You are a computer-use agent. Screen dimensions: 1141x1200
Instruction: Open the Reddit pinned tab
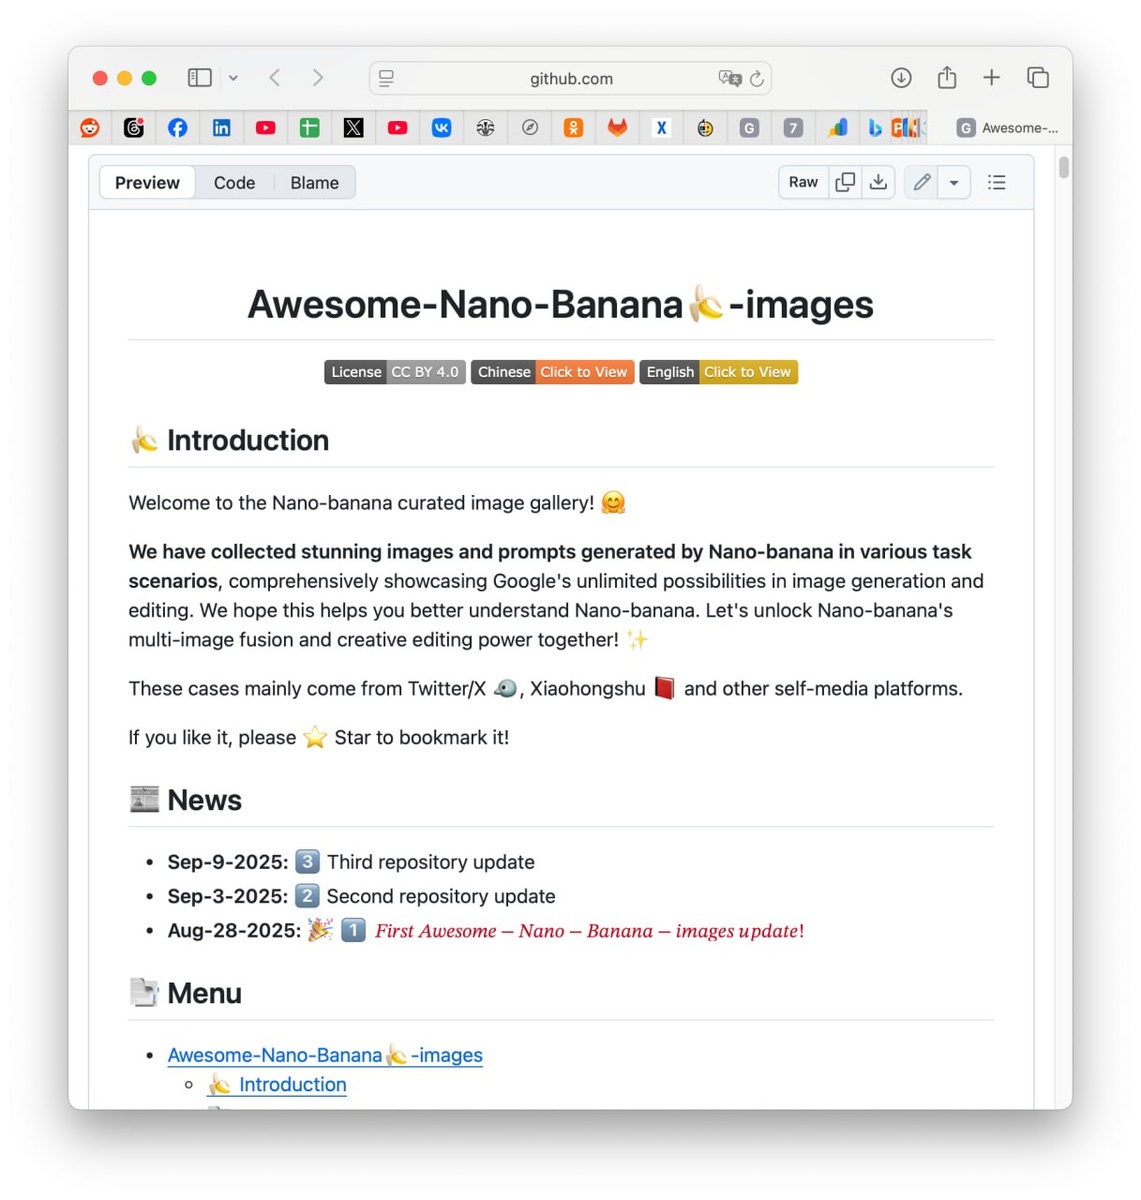click(x=90, y=128)
